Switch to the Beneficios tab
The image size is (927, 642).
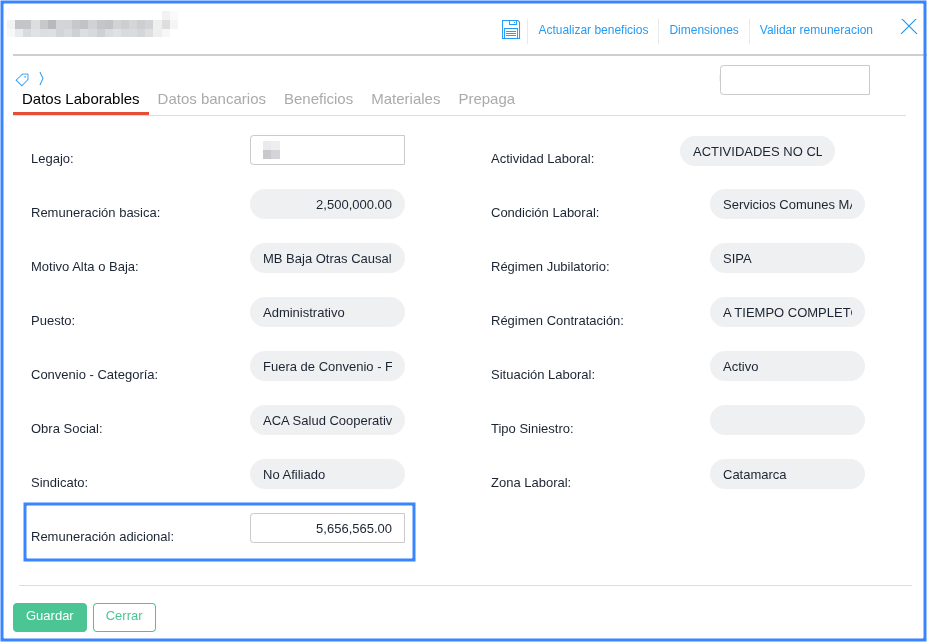[318, 99]
